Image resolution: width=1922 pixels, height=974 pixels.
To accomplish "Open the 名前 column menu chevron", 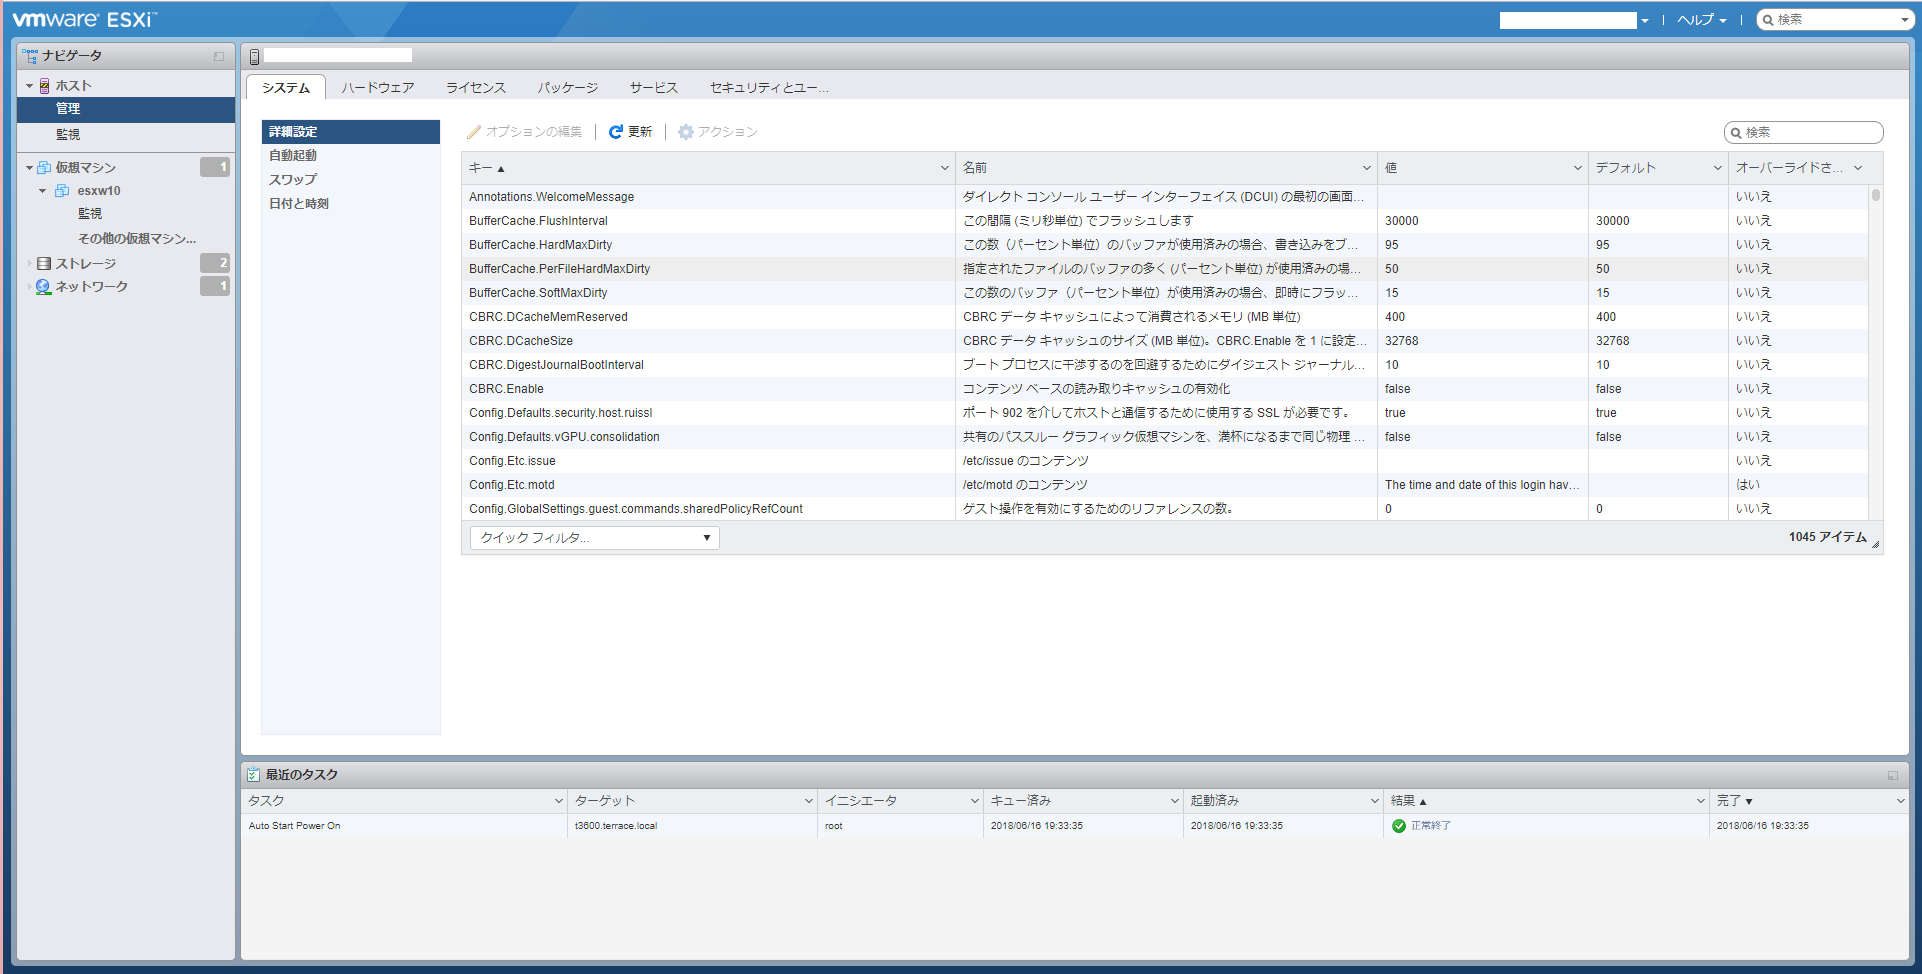I will point(1367,168).
